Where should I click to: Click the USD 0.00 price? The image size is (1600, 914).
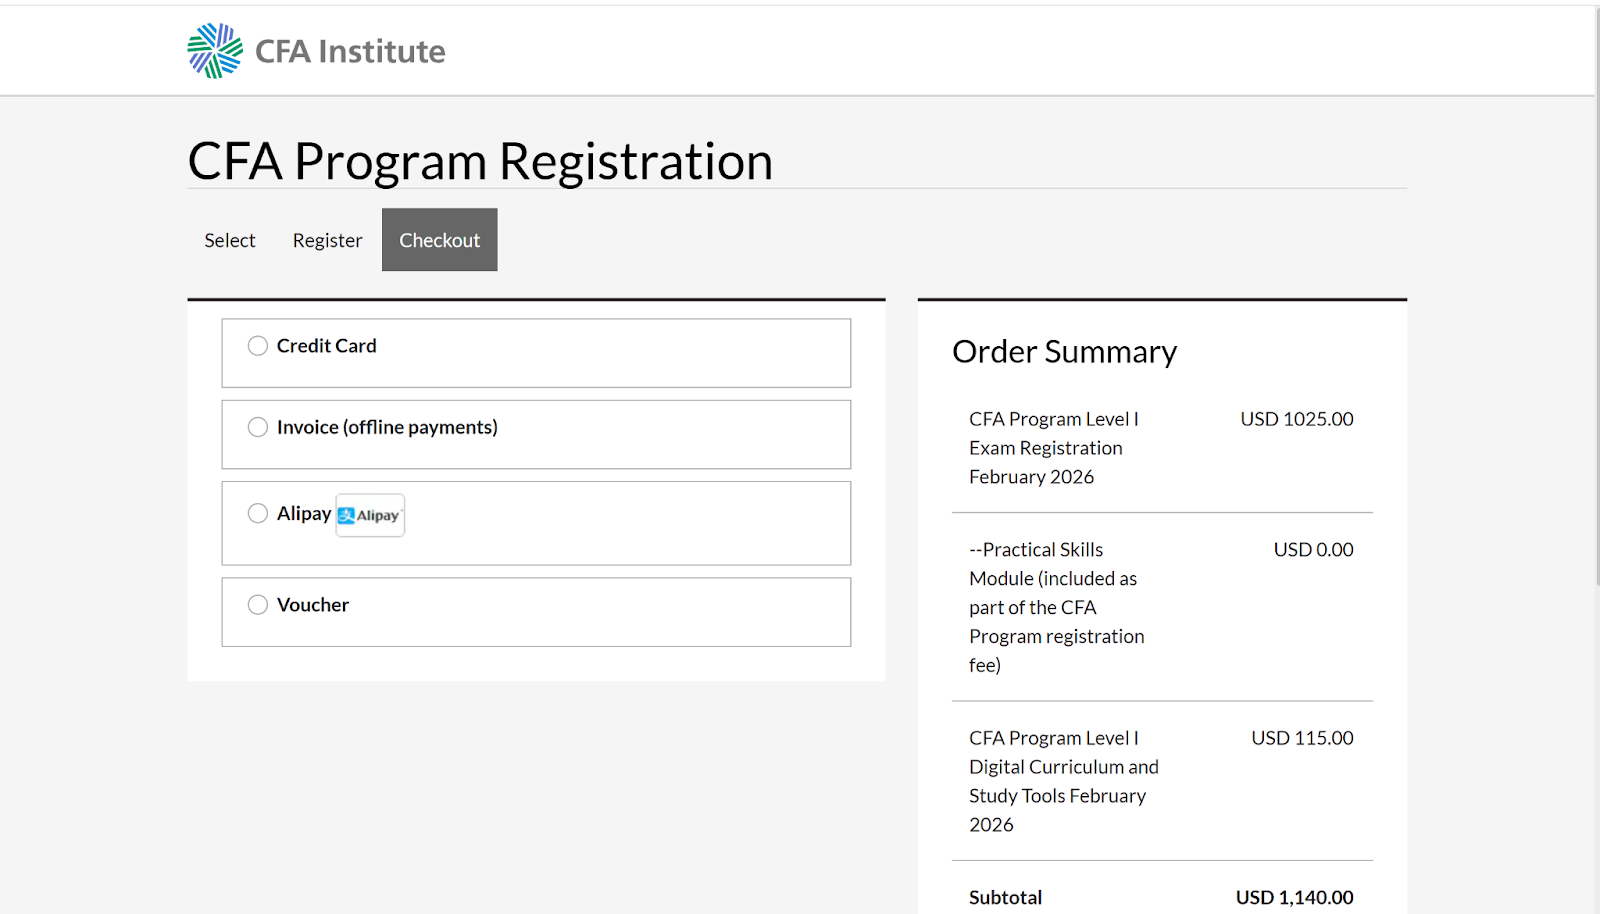point(1313,550)
